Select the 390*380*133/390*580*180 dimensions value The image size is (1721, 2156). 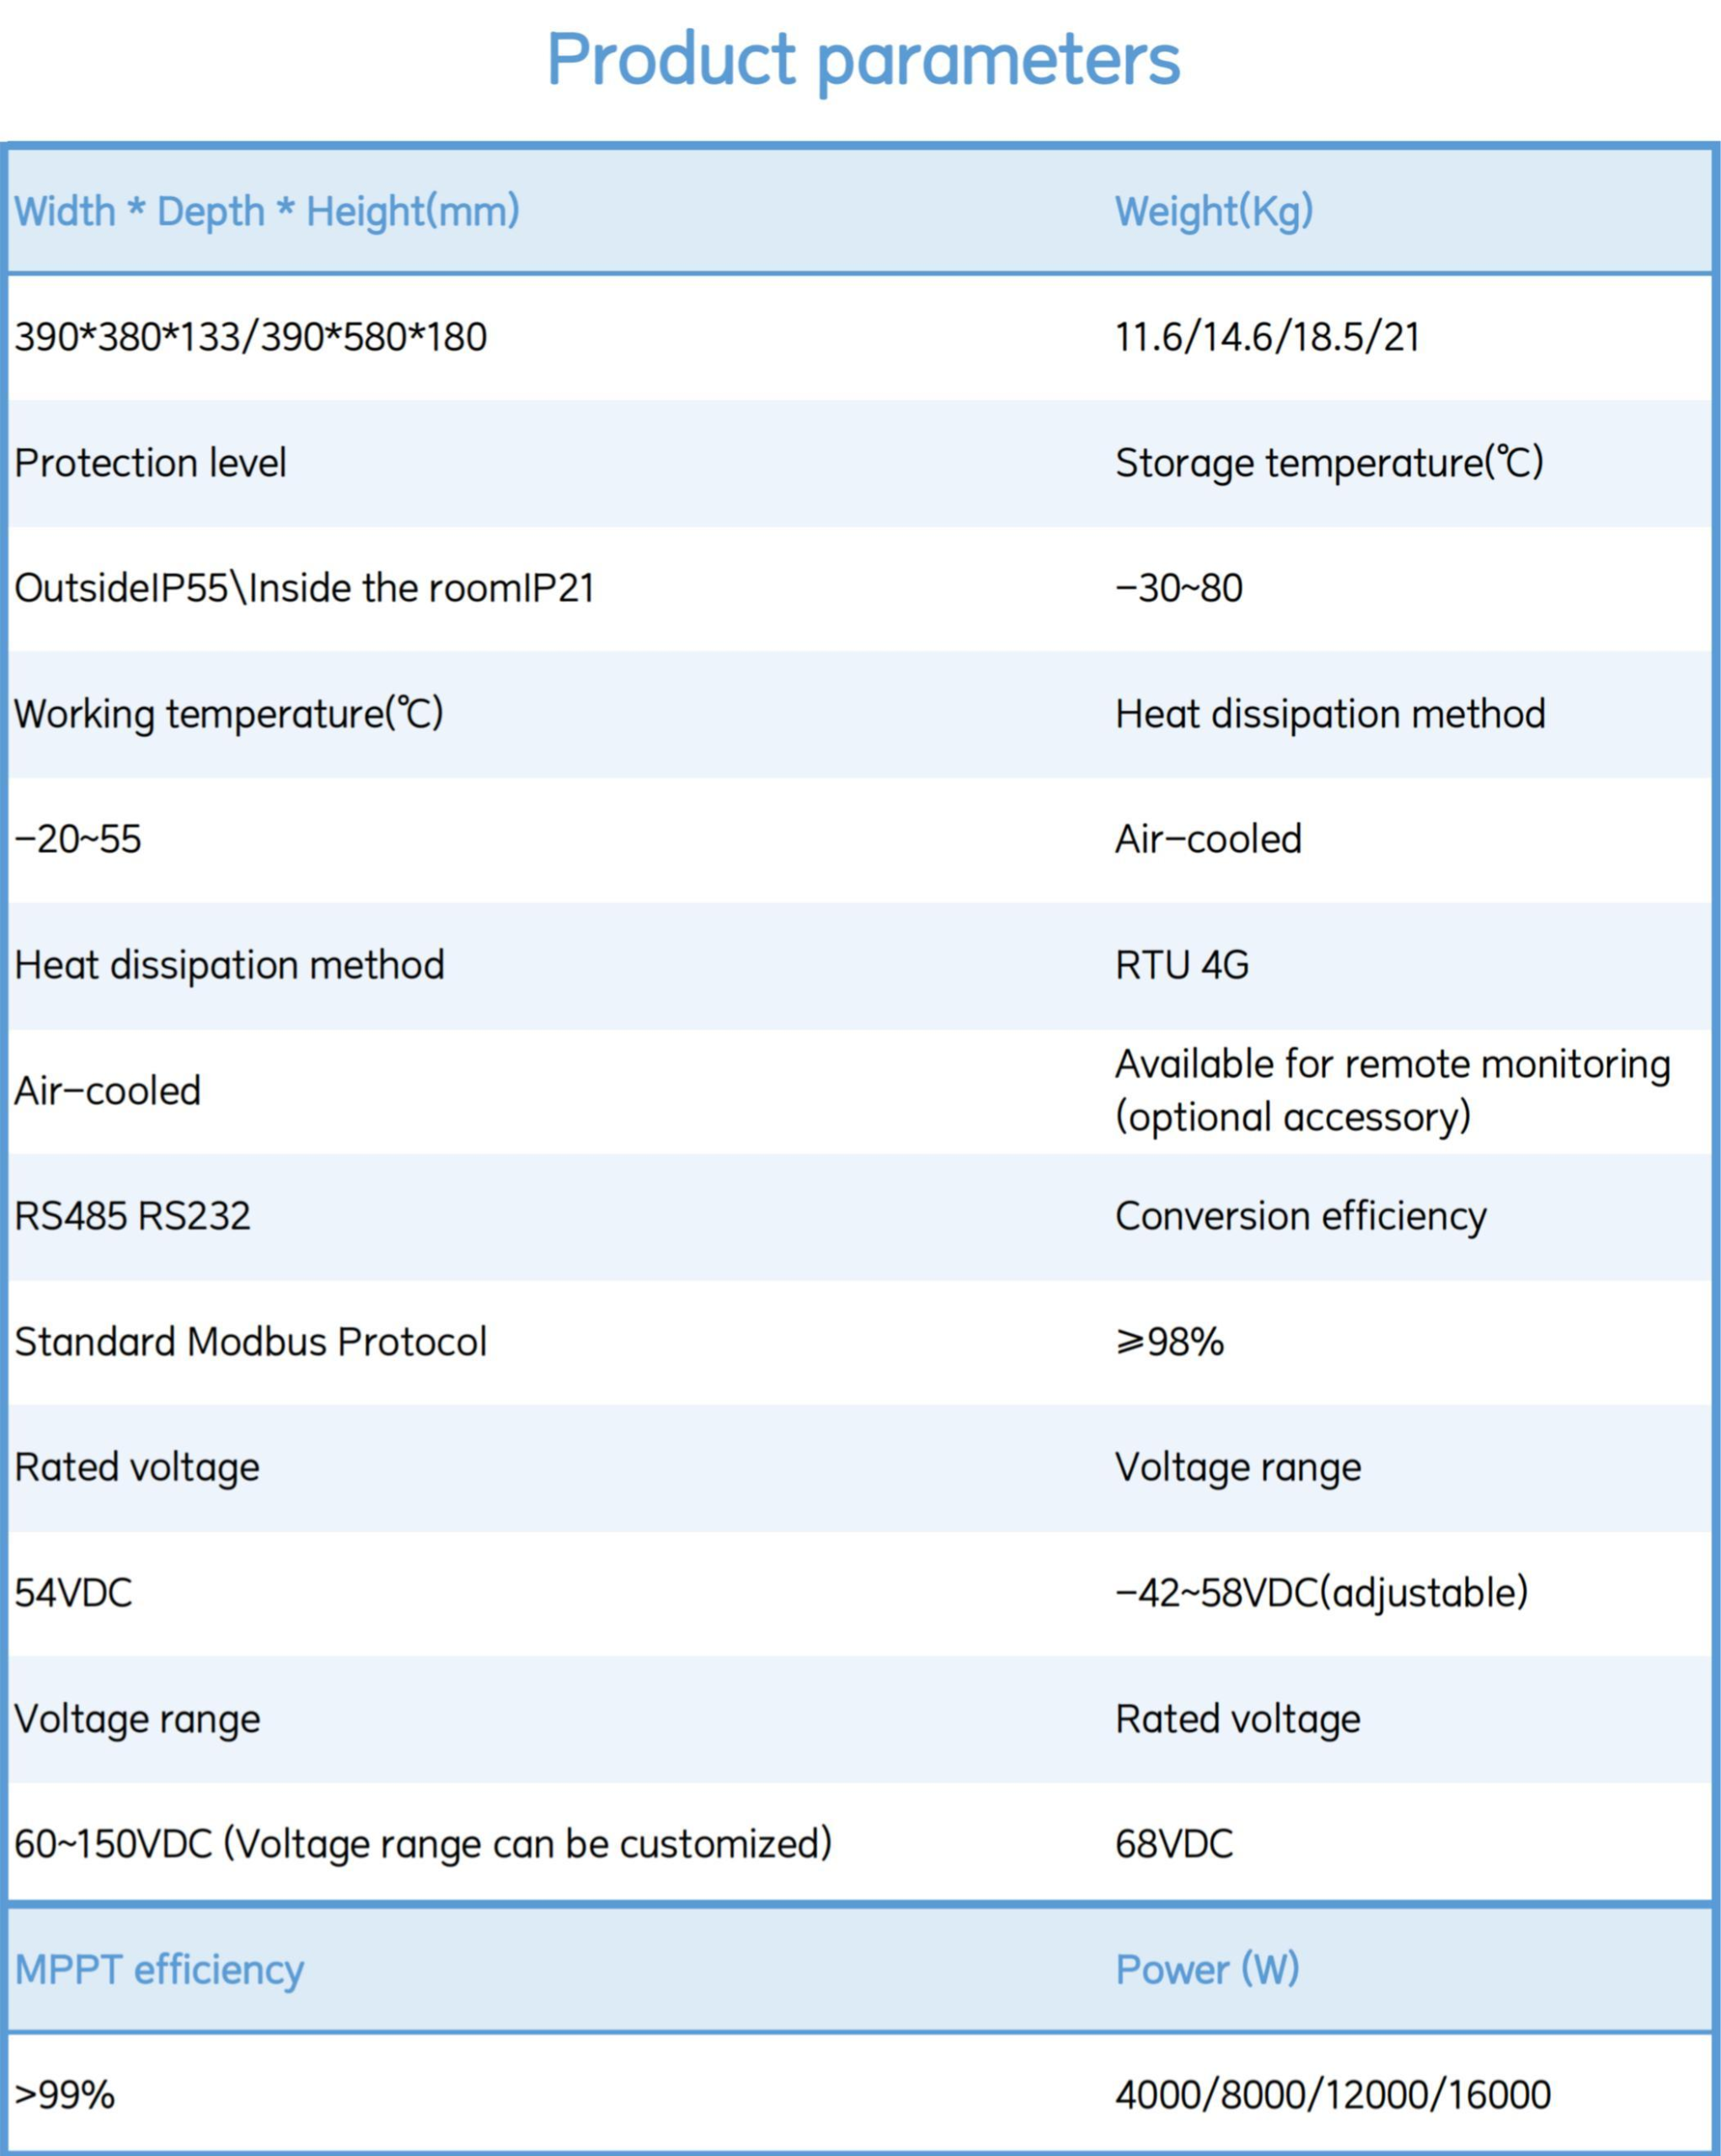[250, 338]
